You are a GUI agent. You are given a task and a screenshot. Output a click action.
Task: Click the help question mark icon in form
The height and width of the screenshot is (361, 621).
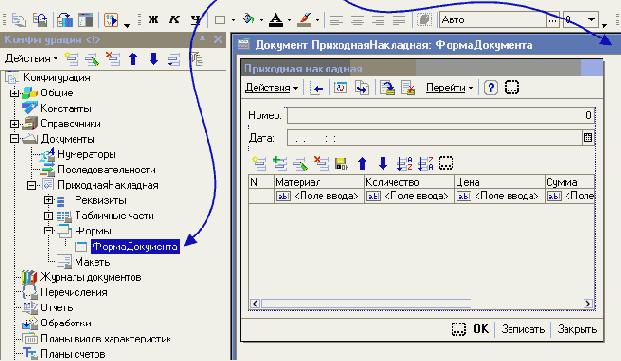pos(491,87)
